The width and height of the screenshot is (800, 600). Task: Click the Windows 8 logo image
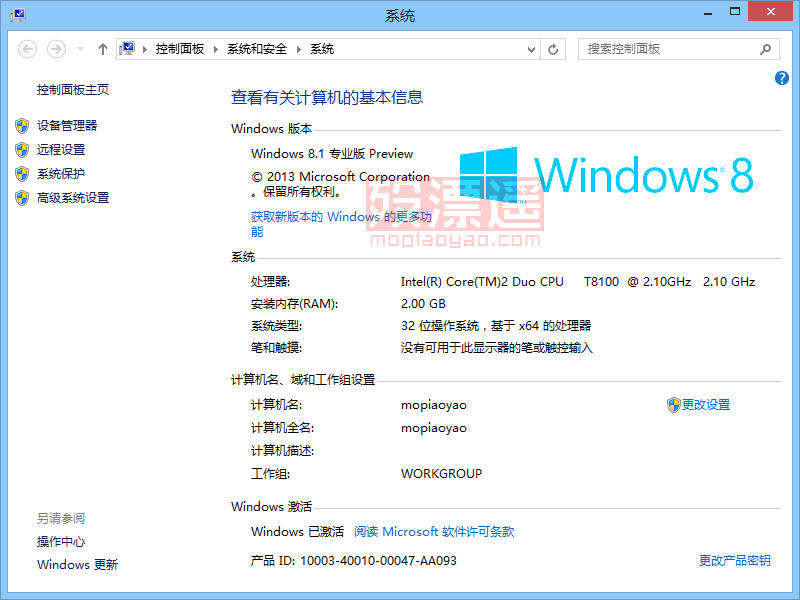pyautogui.click(x=607, y=174)
